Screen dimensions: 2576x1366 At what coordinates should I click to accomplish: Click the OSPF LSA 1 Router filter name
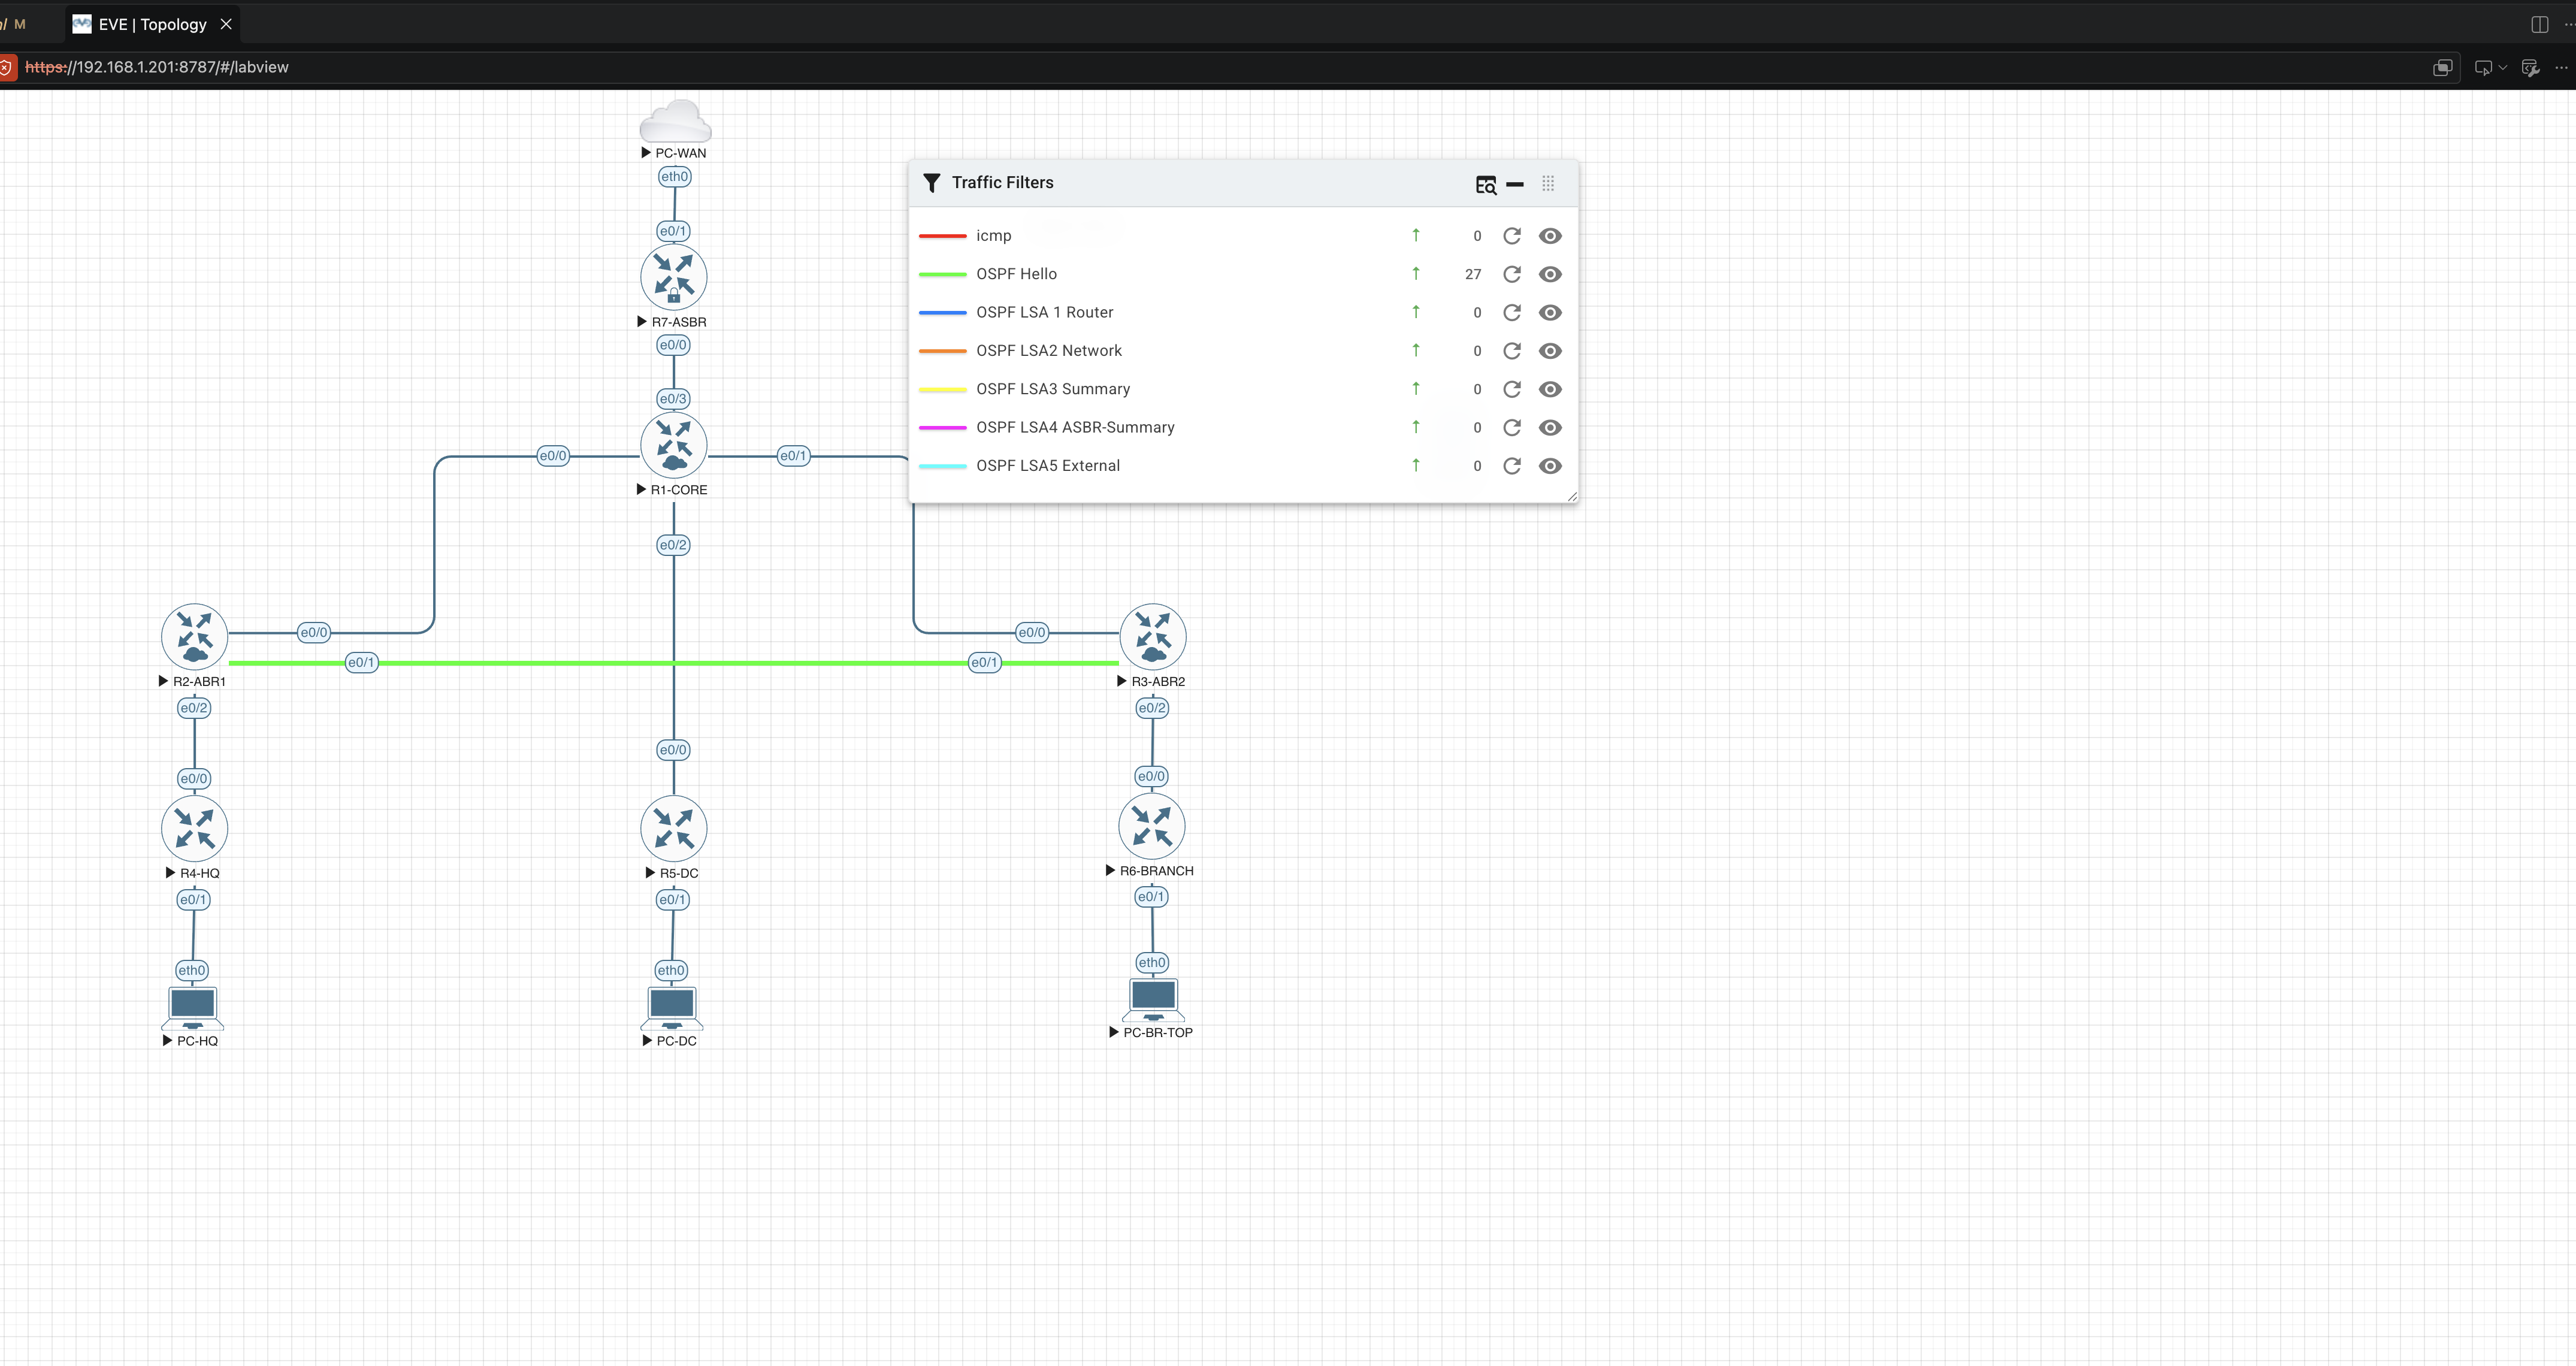point(1045,312)
